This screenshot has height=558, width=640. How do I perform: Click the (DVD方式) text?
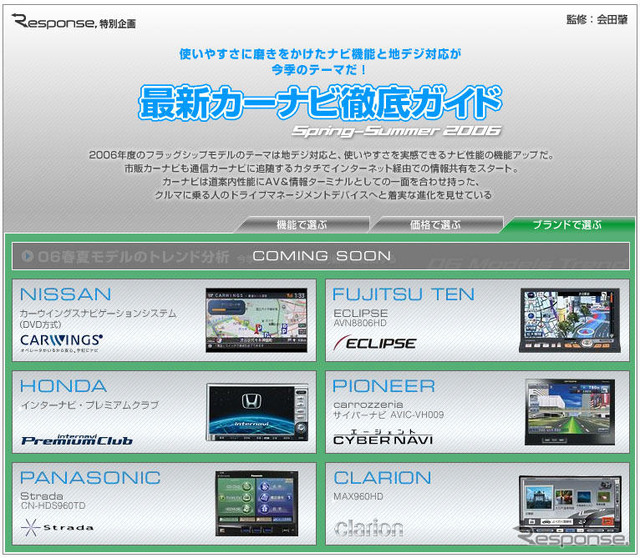click(x=40, y=325)
